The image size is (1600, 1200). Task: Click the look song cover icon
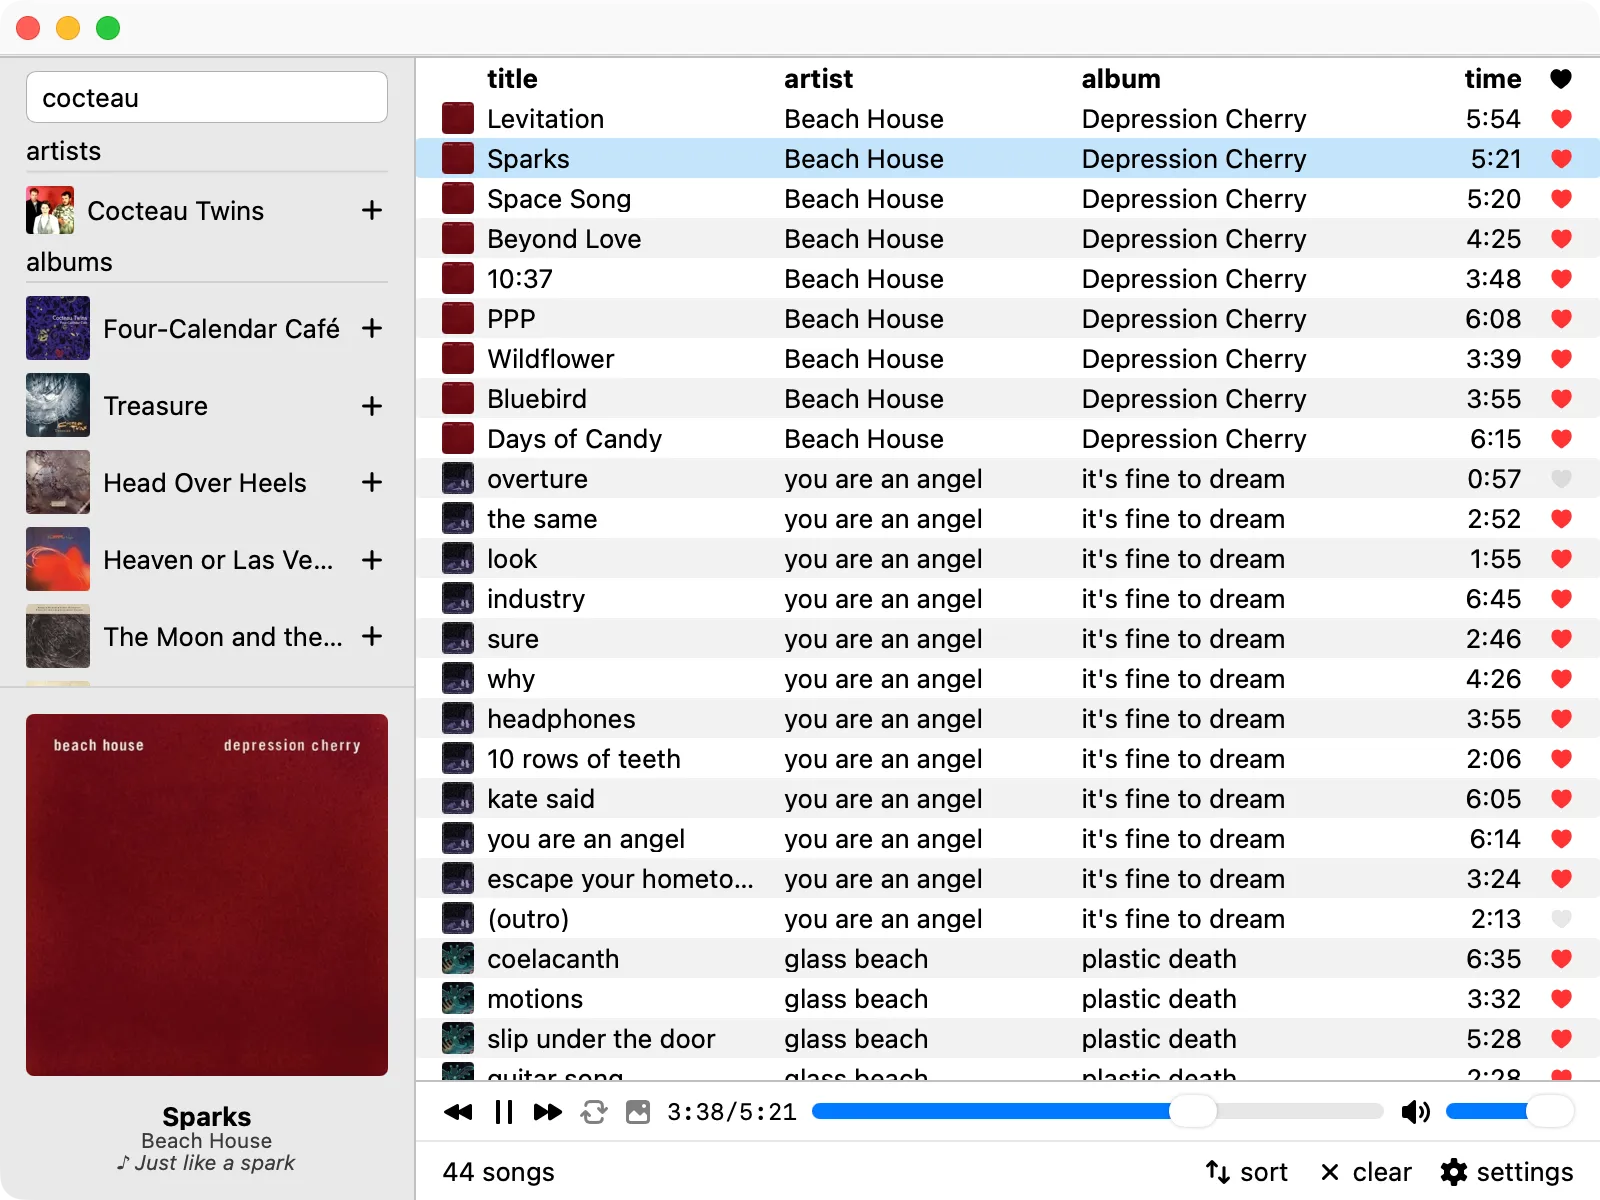click(x=458, y=558)
